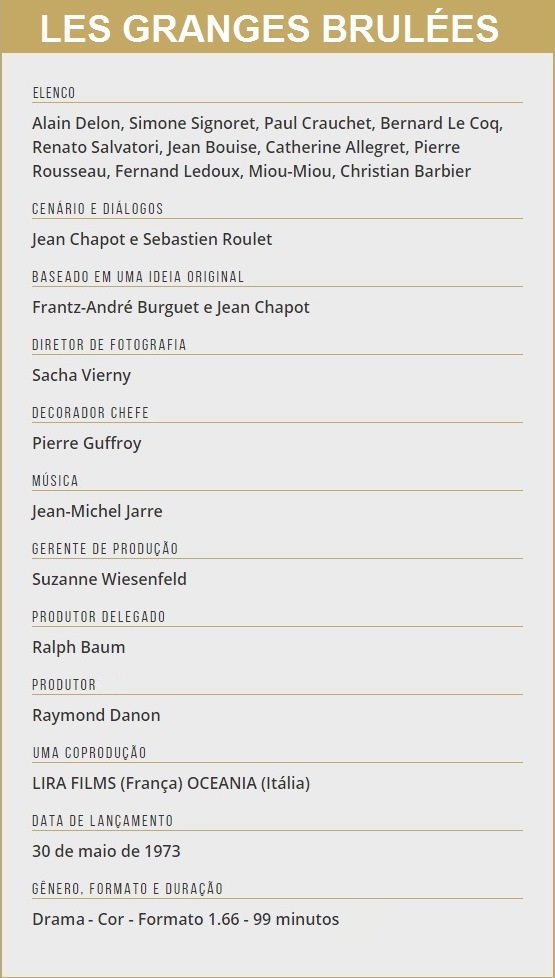The width and height of the screenshot is (555, 978).
Task: Select the ELENCO section heading
Action: click(x=54, y=93)
